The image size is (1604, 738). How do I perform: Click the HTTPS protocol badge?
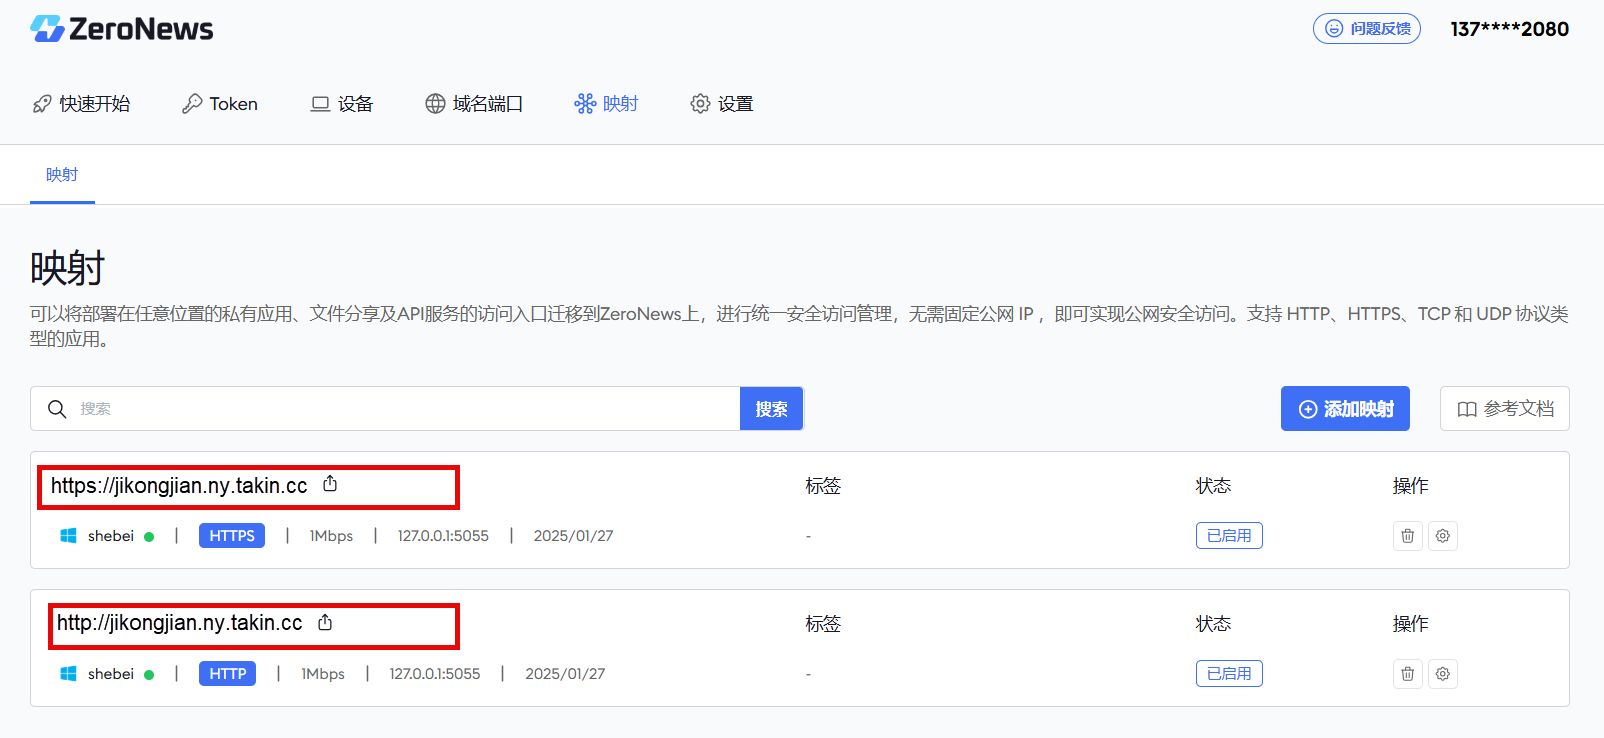pyautogui.click(x=232, y=536)
